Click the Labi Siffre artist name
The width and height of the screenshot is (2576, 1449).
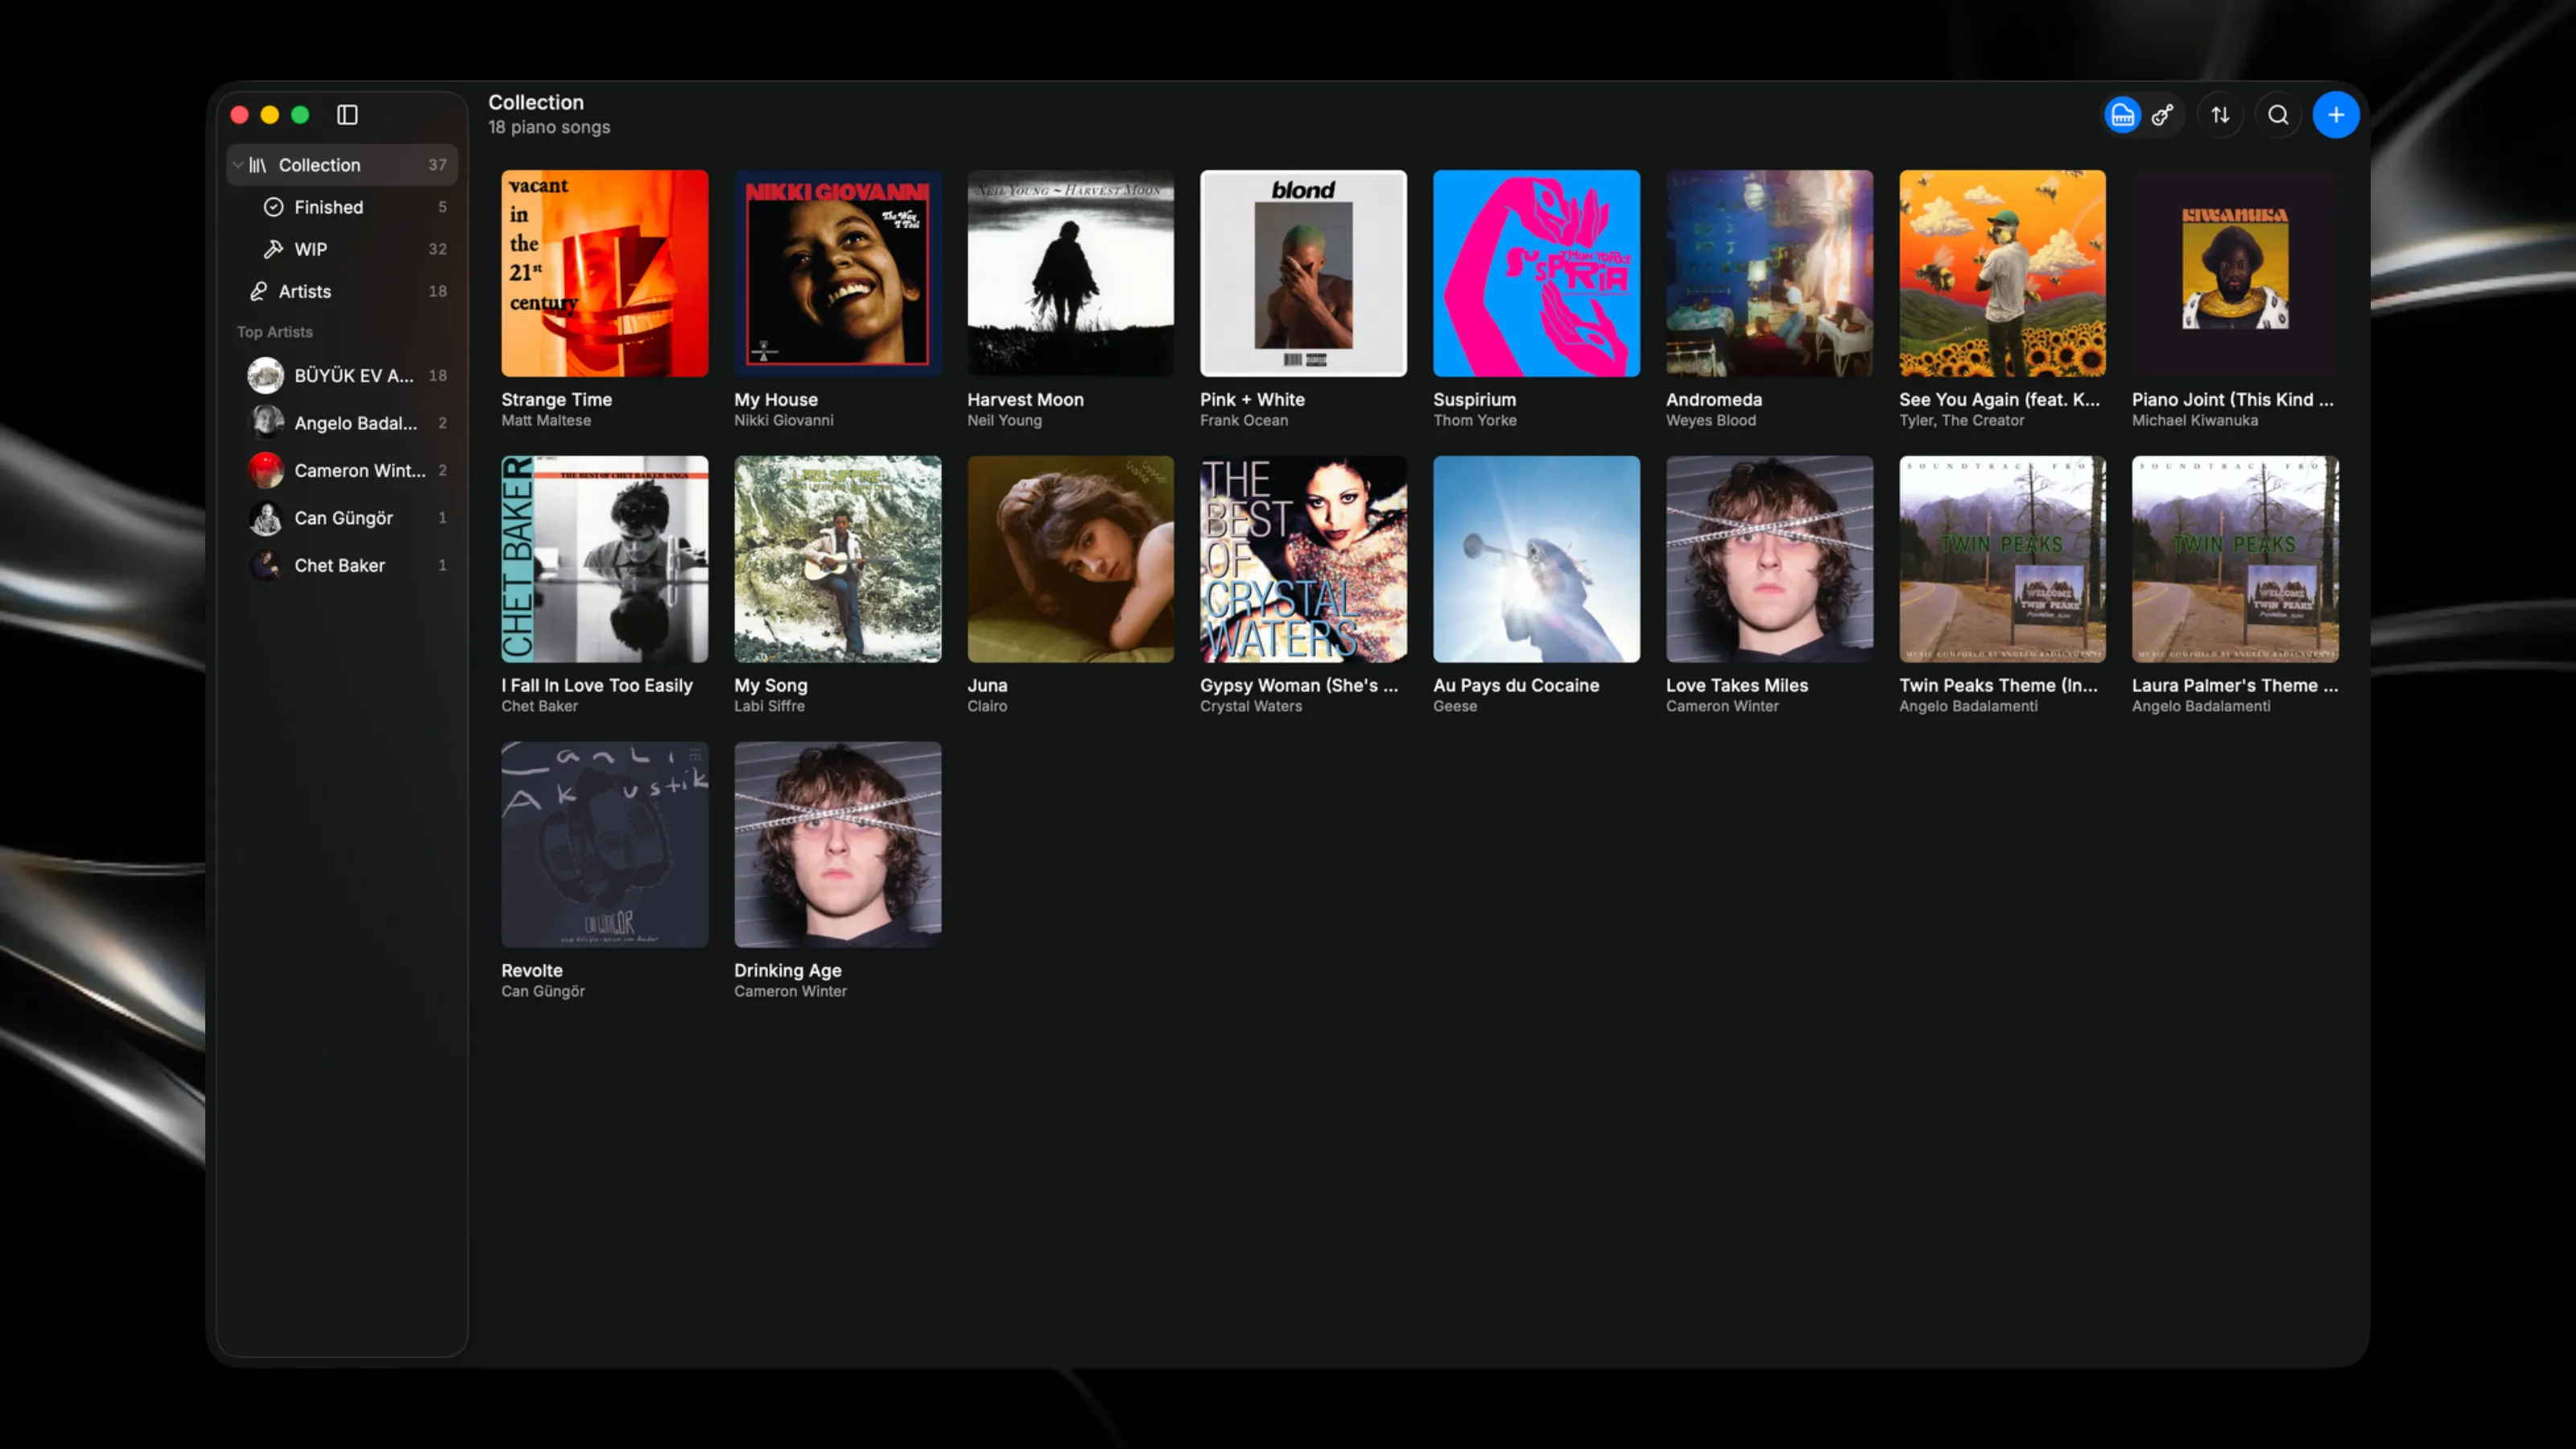click(x=769, y=706)
